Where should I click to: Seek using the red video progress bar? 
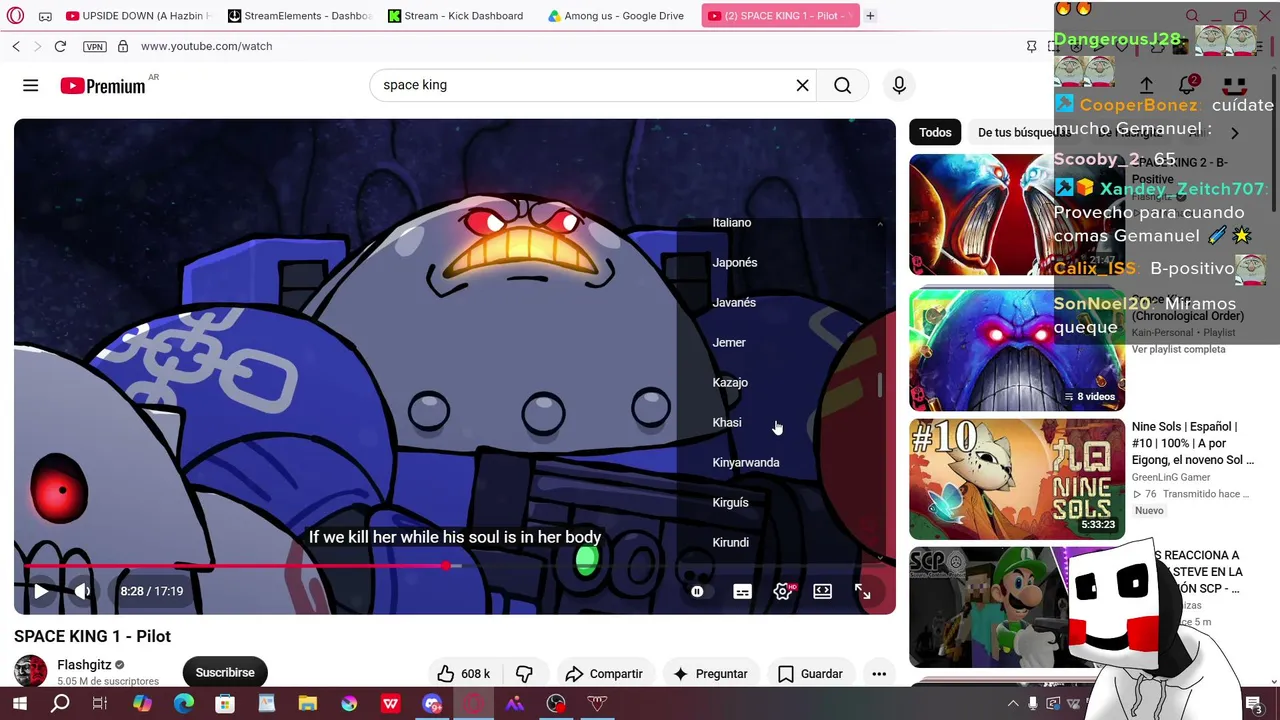[455, 566]
